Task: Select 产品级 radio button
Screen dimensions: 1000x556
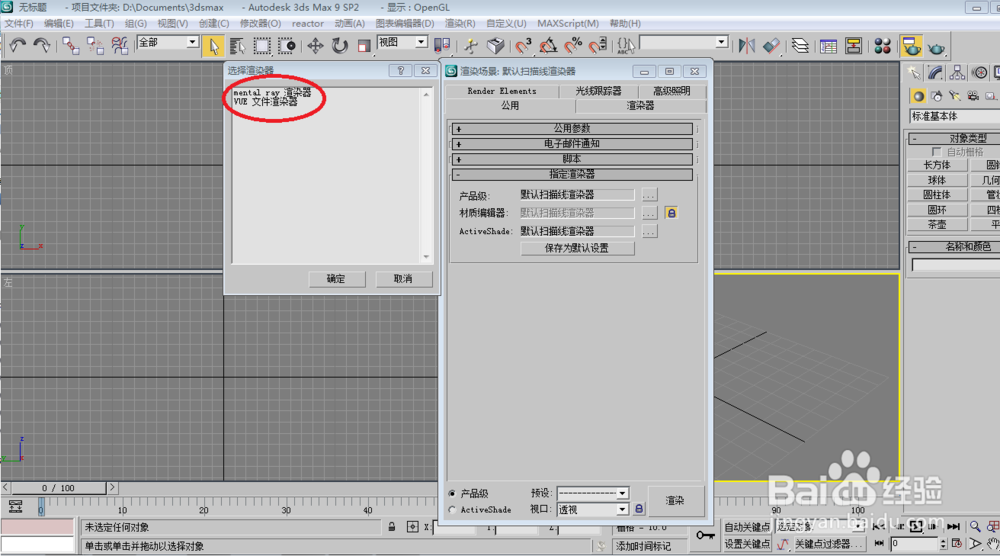Action: click(x=452, y=494)
